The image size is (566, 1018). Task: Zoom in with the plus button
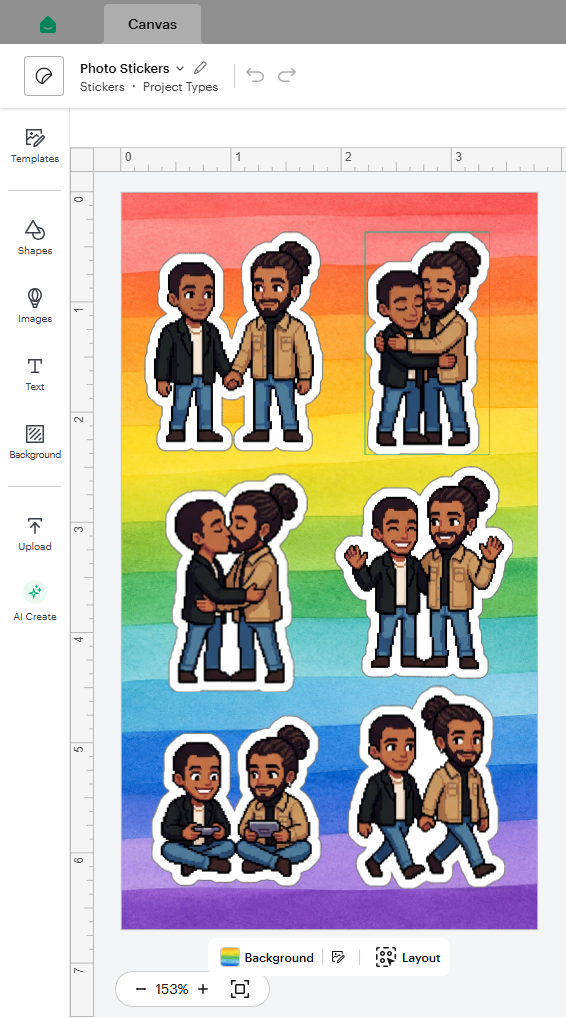pos(203,989)
